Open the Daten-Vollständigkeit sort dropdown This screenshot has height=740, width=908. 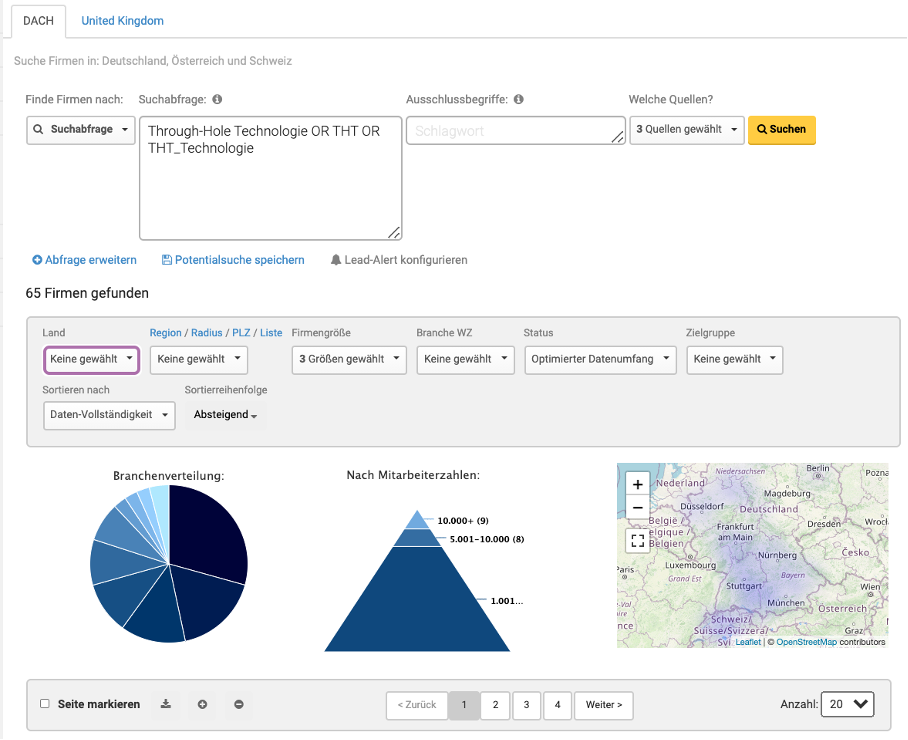tap(109, 415)
